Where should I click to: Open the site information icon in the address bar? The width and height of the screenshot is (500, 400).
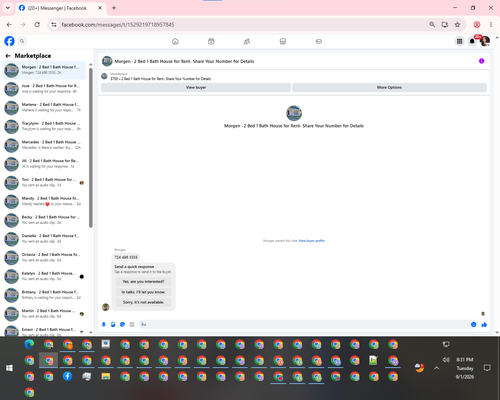click(x=54, y=24)
